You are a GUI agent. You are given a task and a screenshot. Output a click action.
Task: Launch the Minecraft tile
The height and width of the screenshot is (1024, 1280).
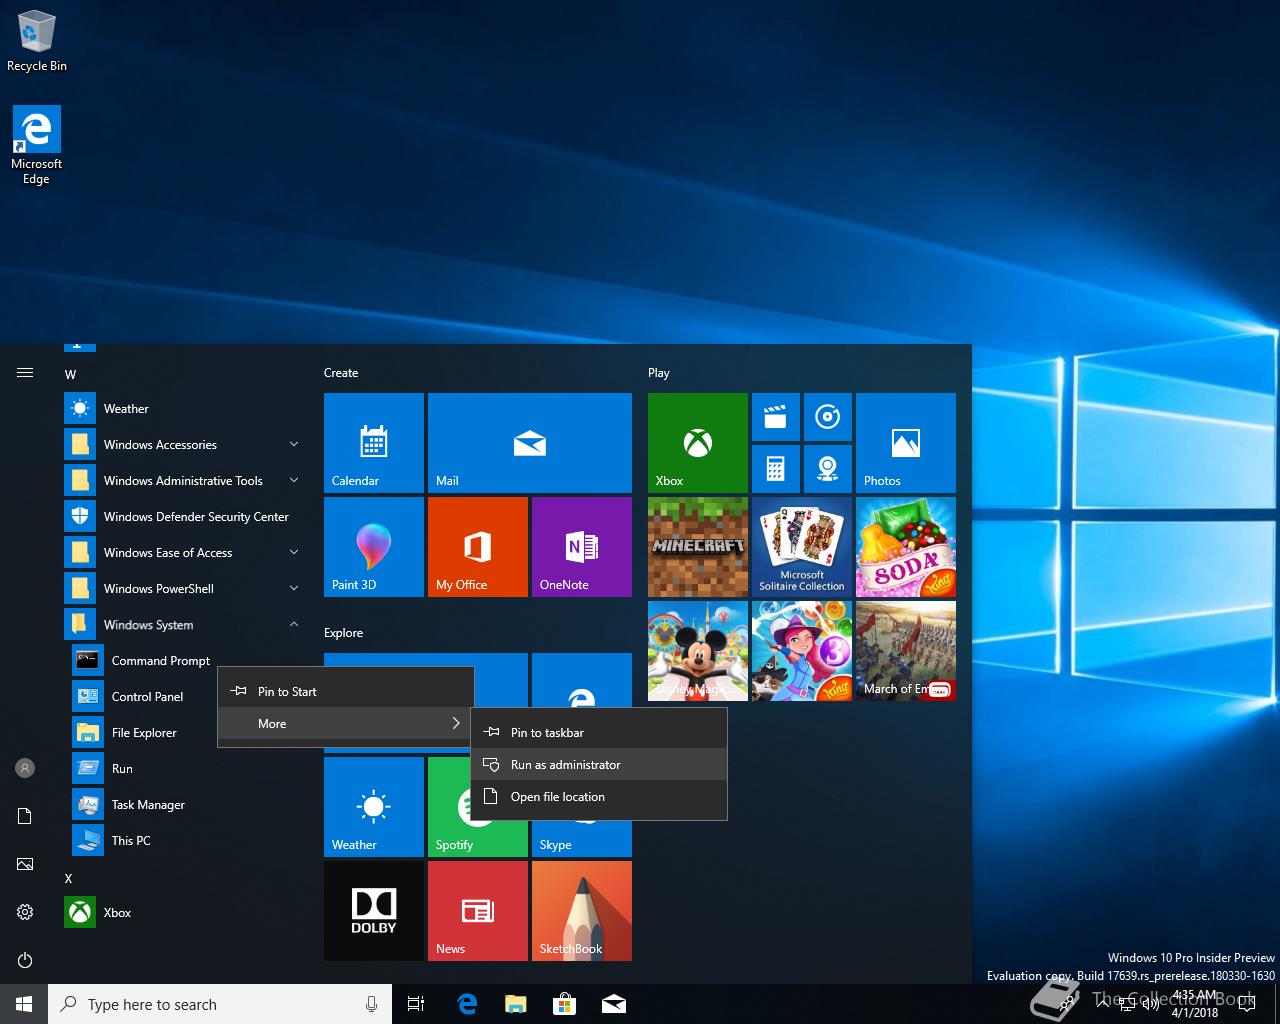tap(698, 547)
